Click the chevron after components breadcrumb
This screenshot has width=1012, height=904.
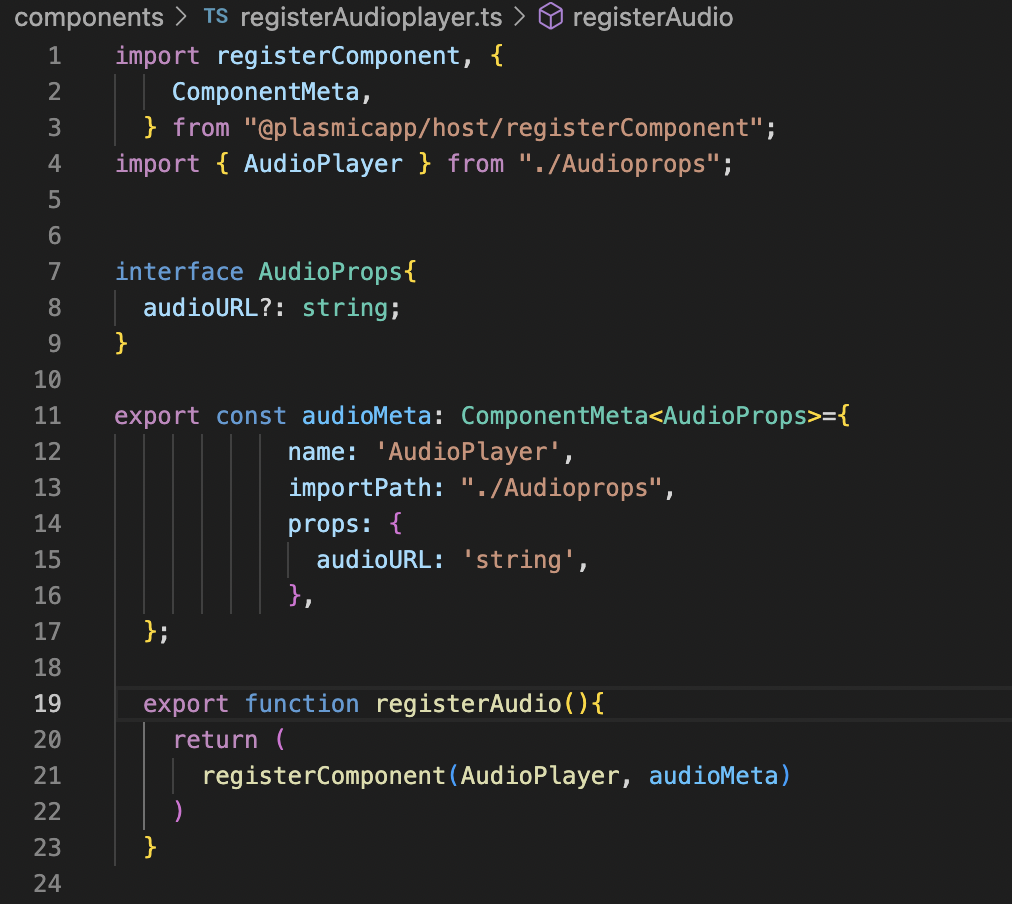183,18
